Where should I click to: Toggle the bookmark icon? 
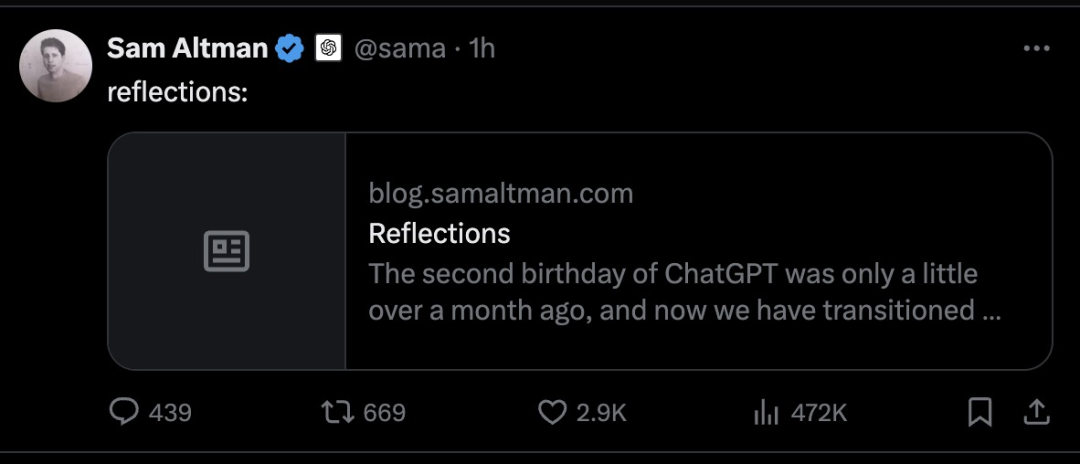[x=980, y=412]
